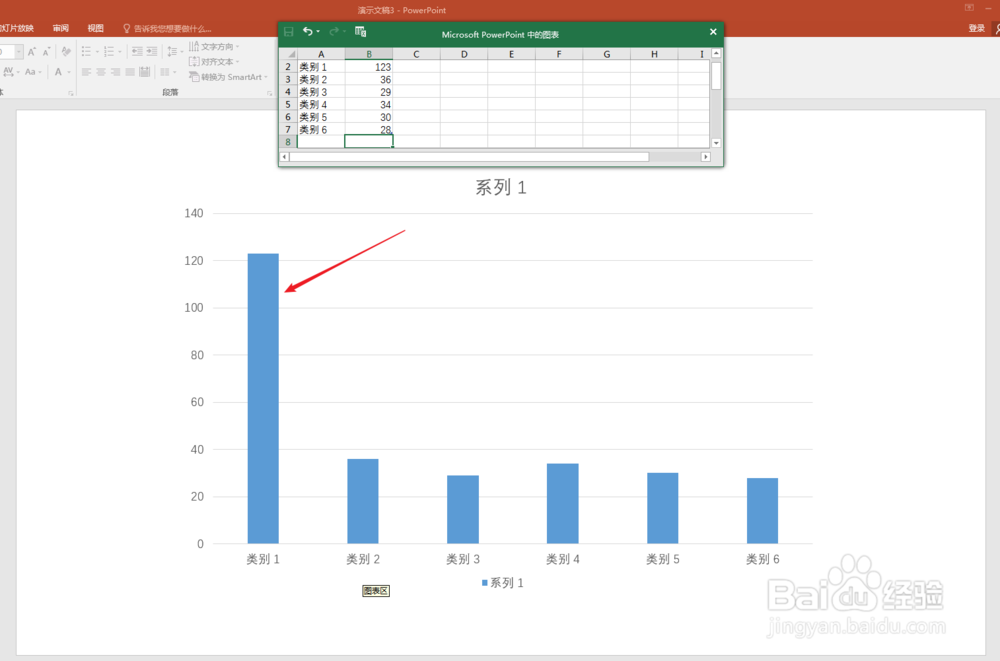Screen dimensions: 1000x661
Task: Click the undo arrow in chart data window
Action: [308, 31]
